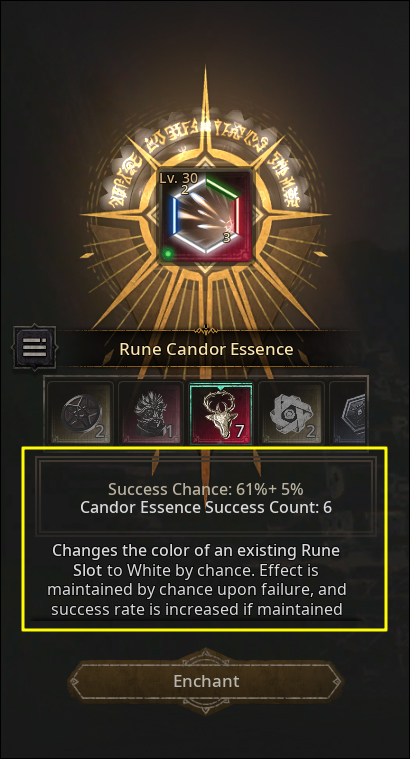Click the teal marker above the selected essence
The width and height of the screenshot is (410, 759).
pyautogui.click(x=221, y=388)
